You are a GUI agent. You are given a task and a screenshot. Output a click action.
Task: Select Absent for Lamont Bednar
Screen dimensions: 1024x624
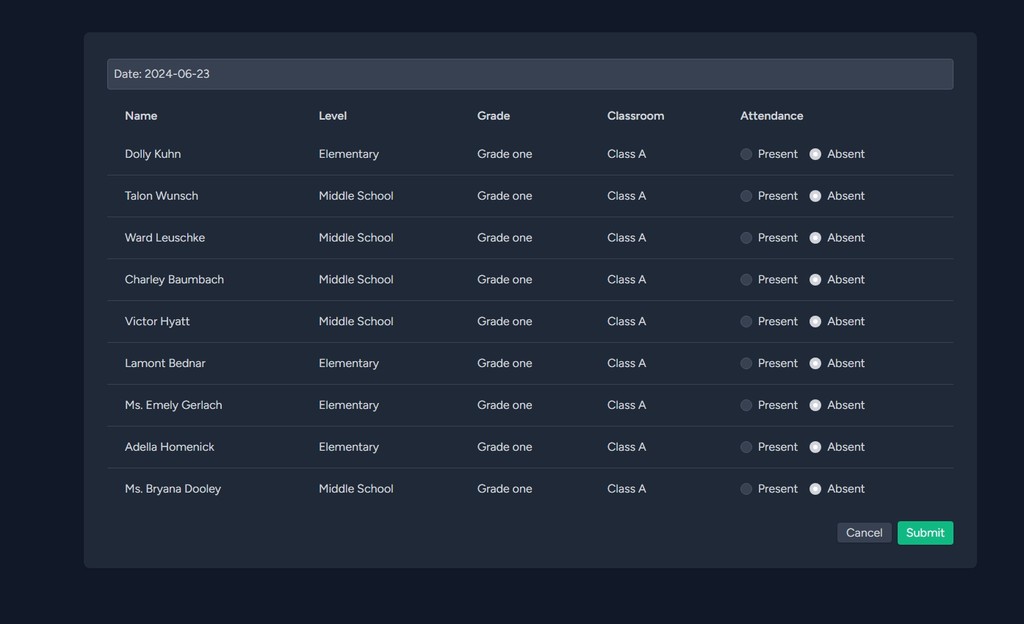(815, 363)
